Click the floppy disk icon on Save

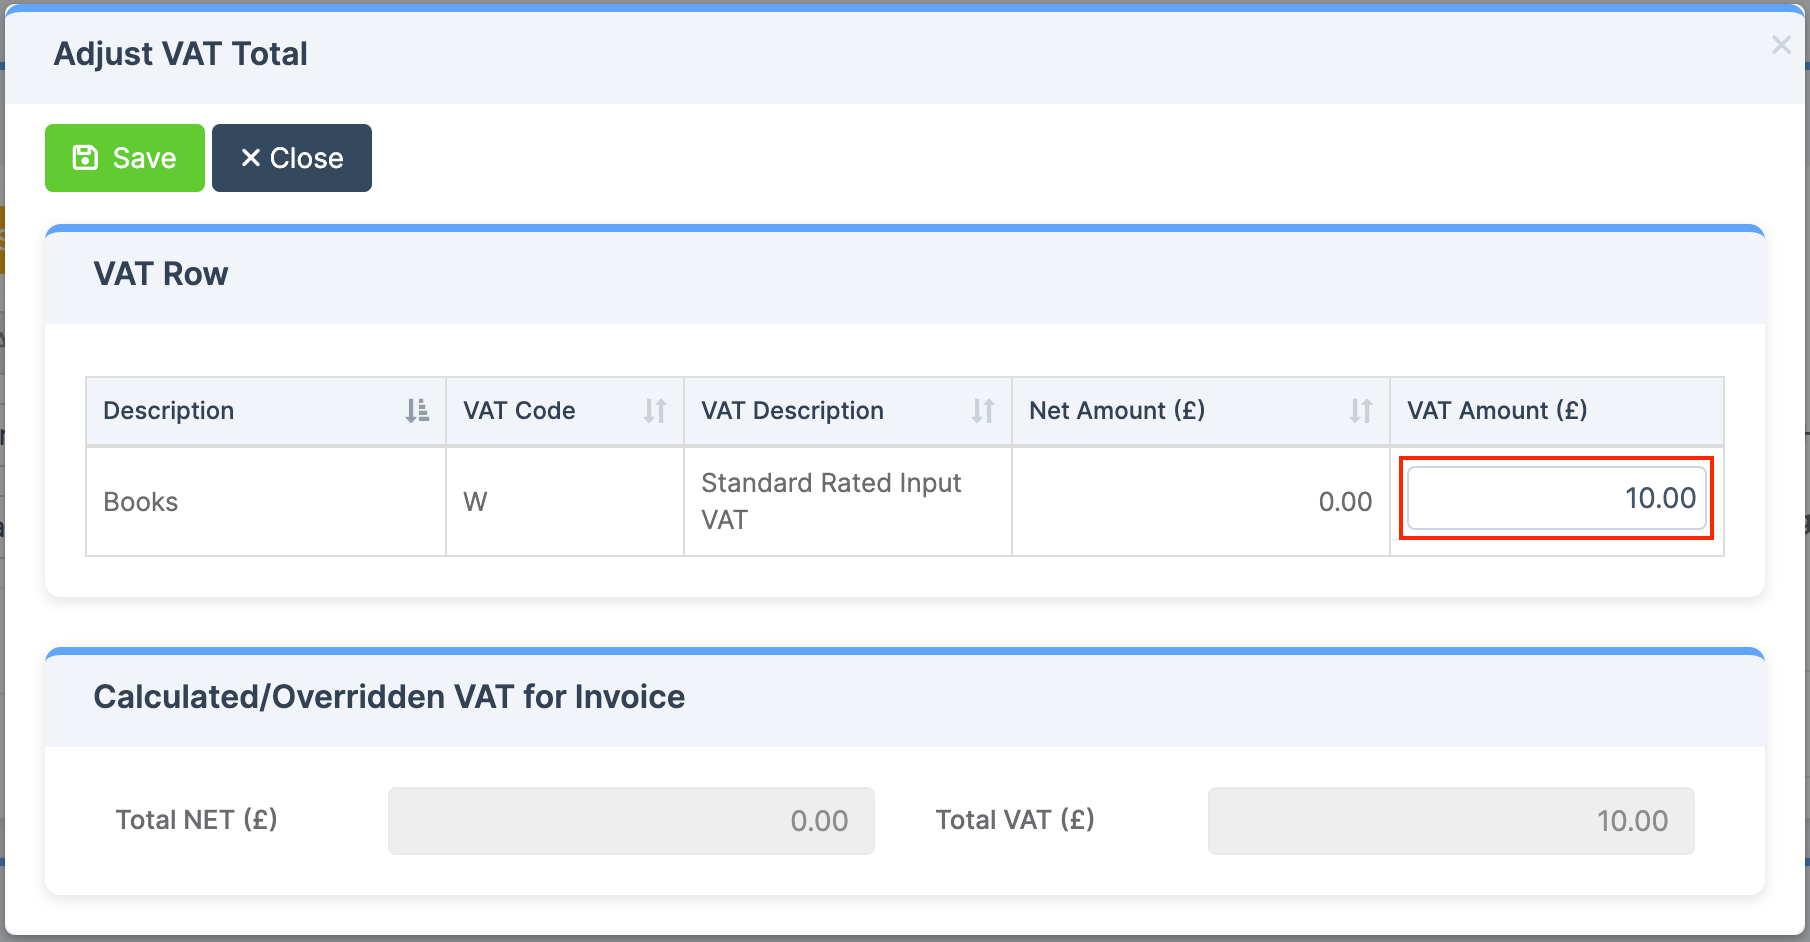point(86,158)
